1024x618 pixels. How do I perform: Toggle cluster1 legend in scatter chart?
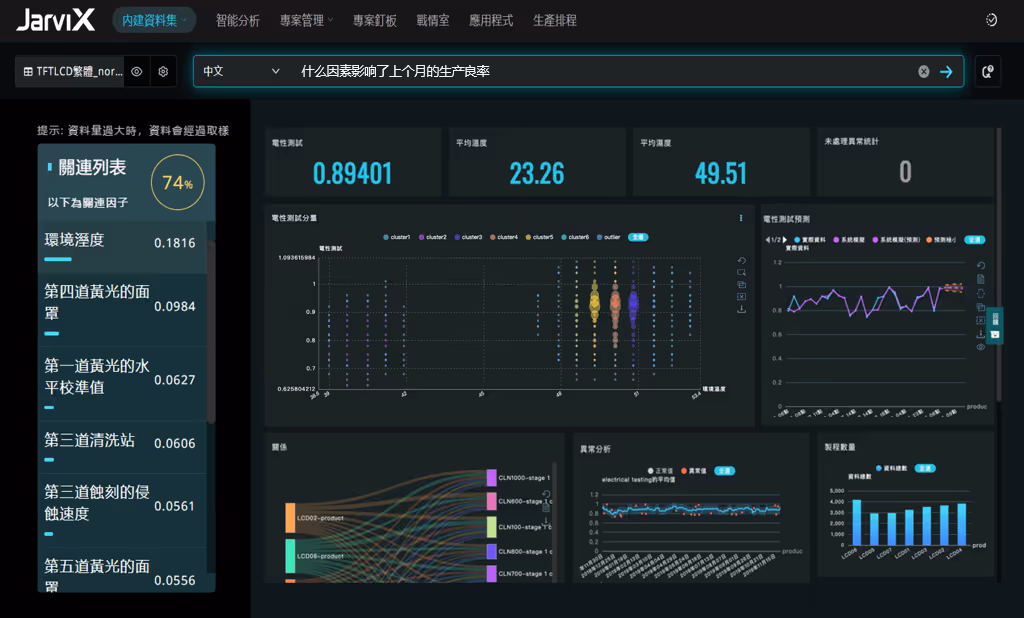click(396, 237)
